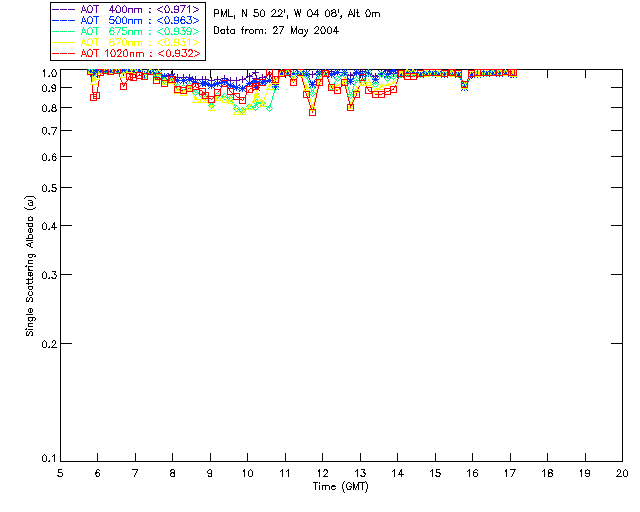Click the lowest red square marker near 11.7 GMT
Viewport: 640px width, 512px height.
(x=313, y=112)
